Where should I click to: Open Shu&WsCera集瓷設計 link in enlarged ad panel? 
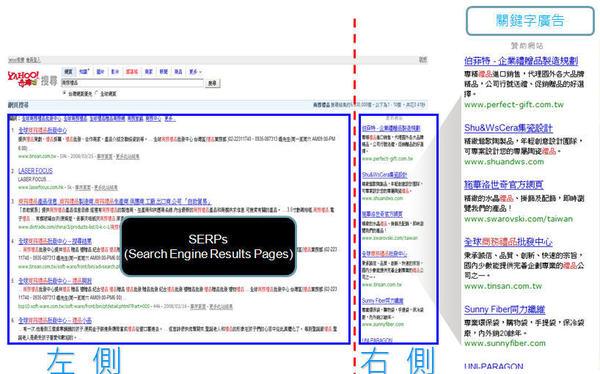[x=509, y=128]
